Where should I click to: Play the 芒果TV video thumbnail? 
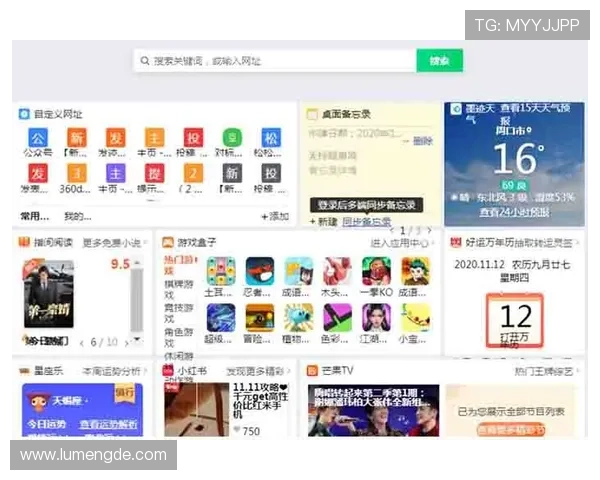[373, 410]
